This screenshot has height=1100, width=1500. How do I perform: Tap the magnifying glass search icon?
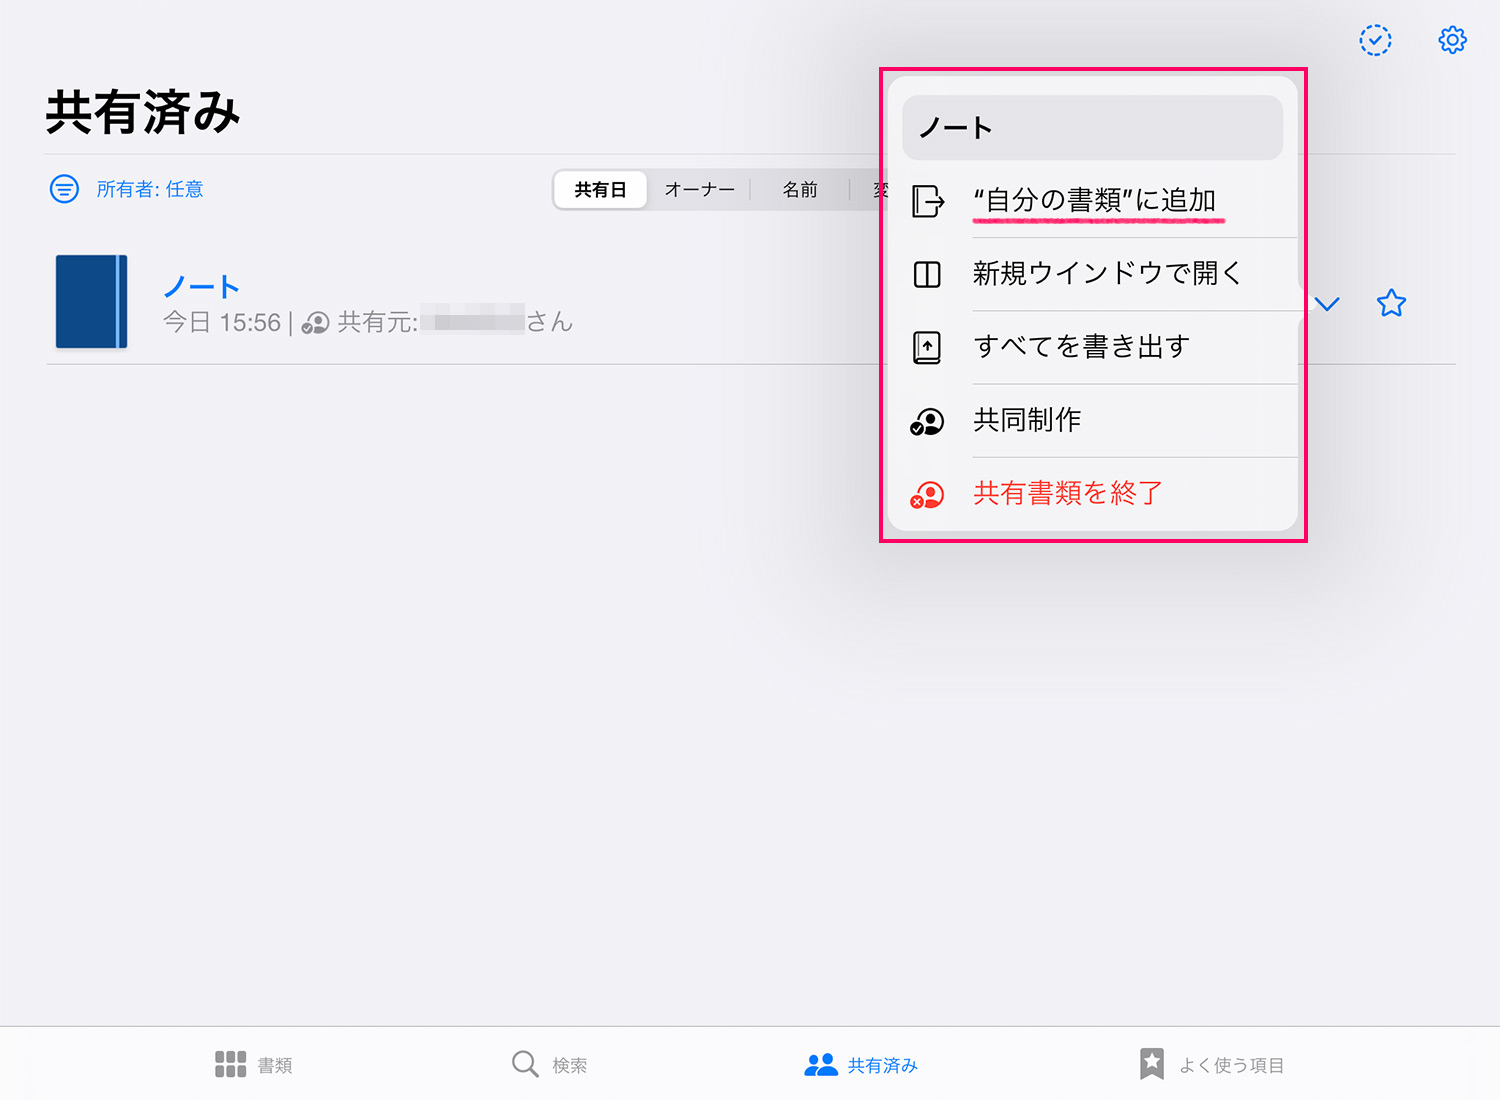click(x=525, y=1063)
